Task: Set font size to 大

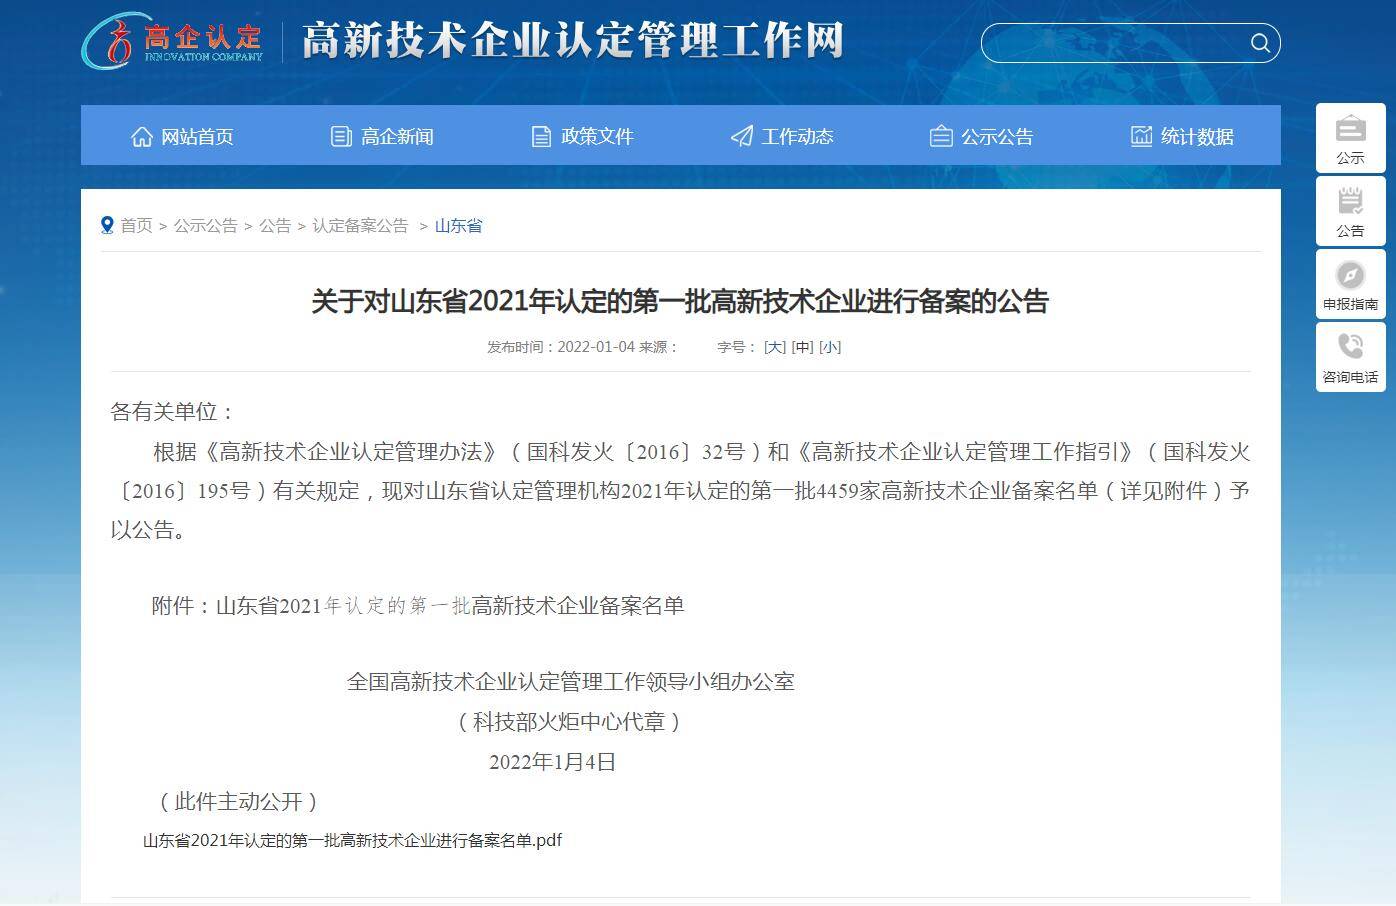Action: pyautogui.click(x=775, y=347)
